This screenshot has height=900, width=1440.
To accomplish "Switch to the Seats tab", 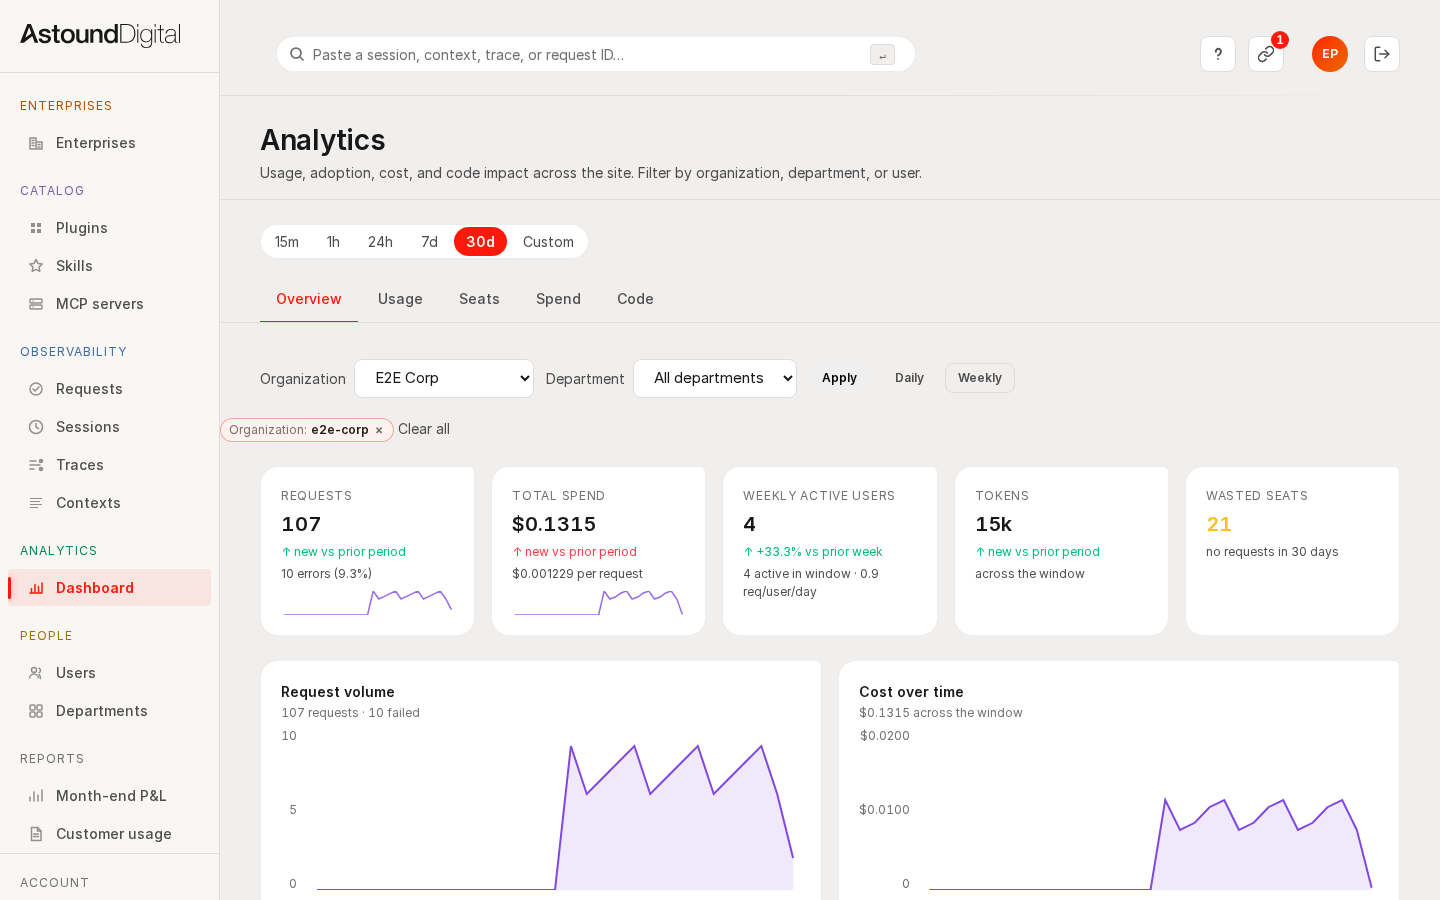I will (479, 299).
